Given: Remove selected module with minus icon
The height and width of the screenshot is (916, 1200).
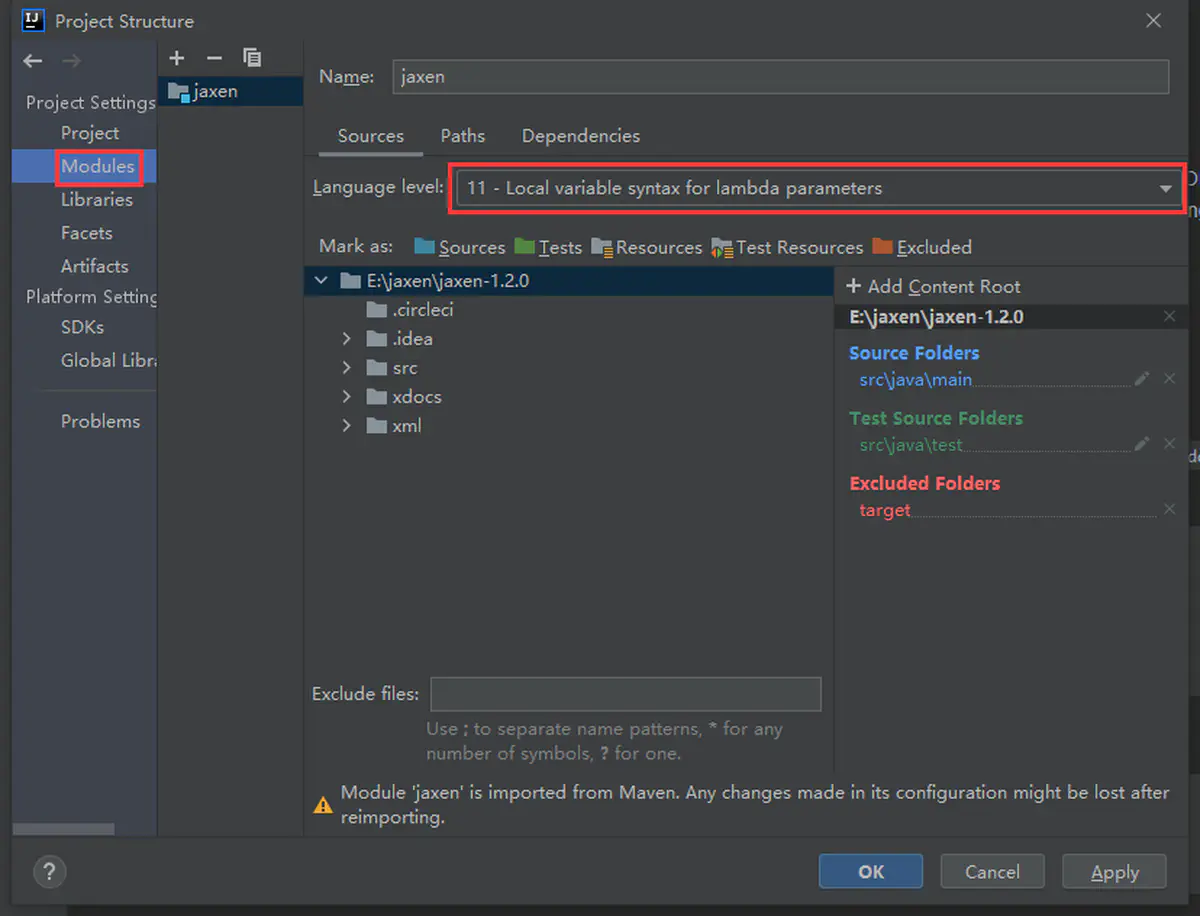Looking at the screenshot, I should click(214, 58).
